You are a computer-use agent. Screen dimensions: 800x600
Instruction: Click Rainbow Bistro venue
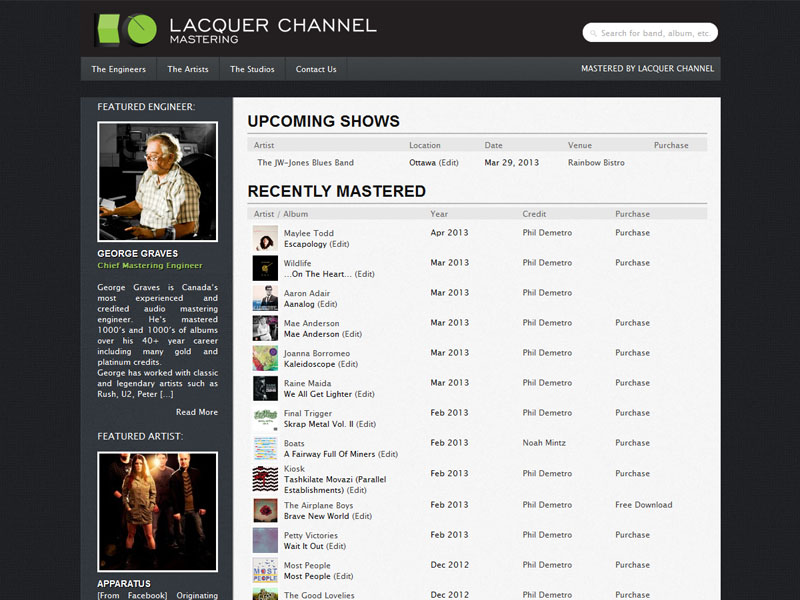tap(596, 162)
